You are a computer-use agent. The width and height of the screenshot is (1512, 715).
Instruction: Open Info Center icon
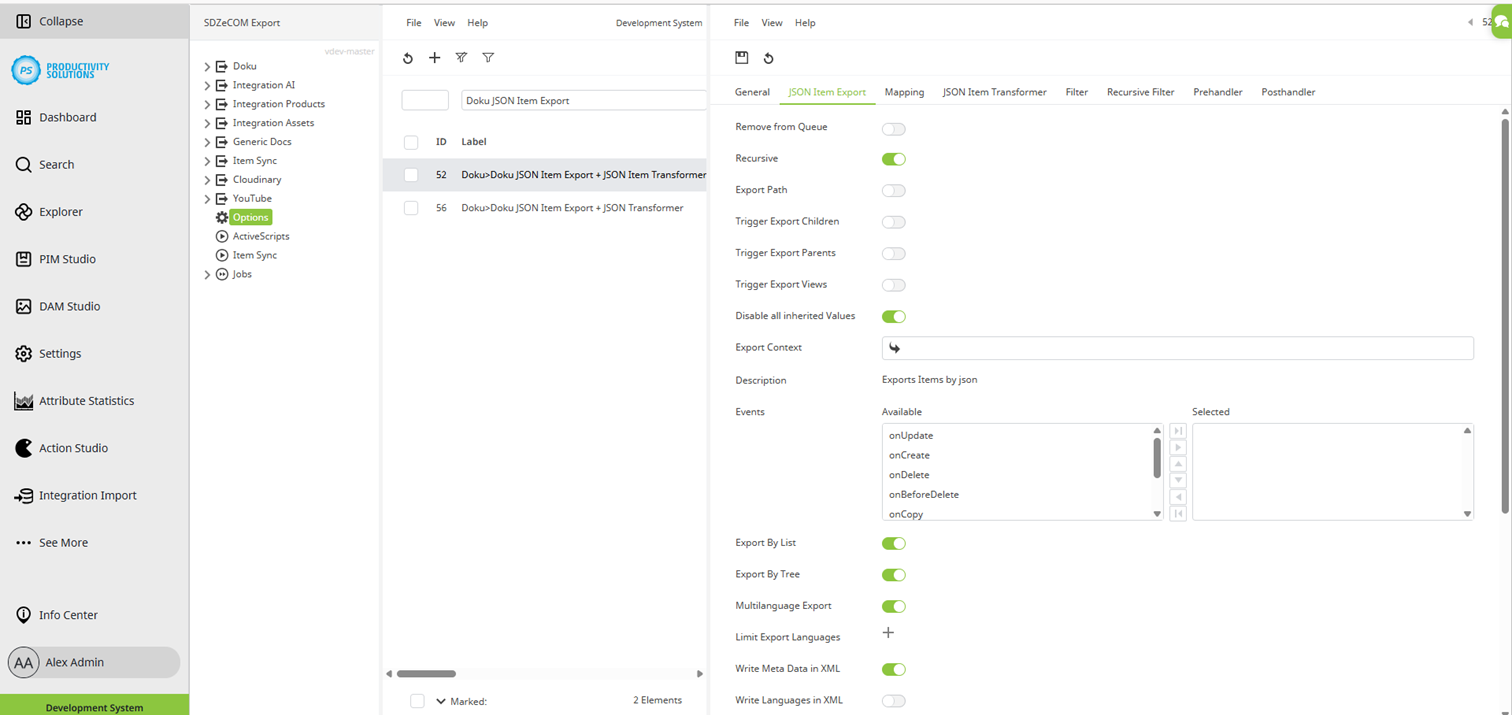(23, 615)
